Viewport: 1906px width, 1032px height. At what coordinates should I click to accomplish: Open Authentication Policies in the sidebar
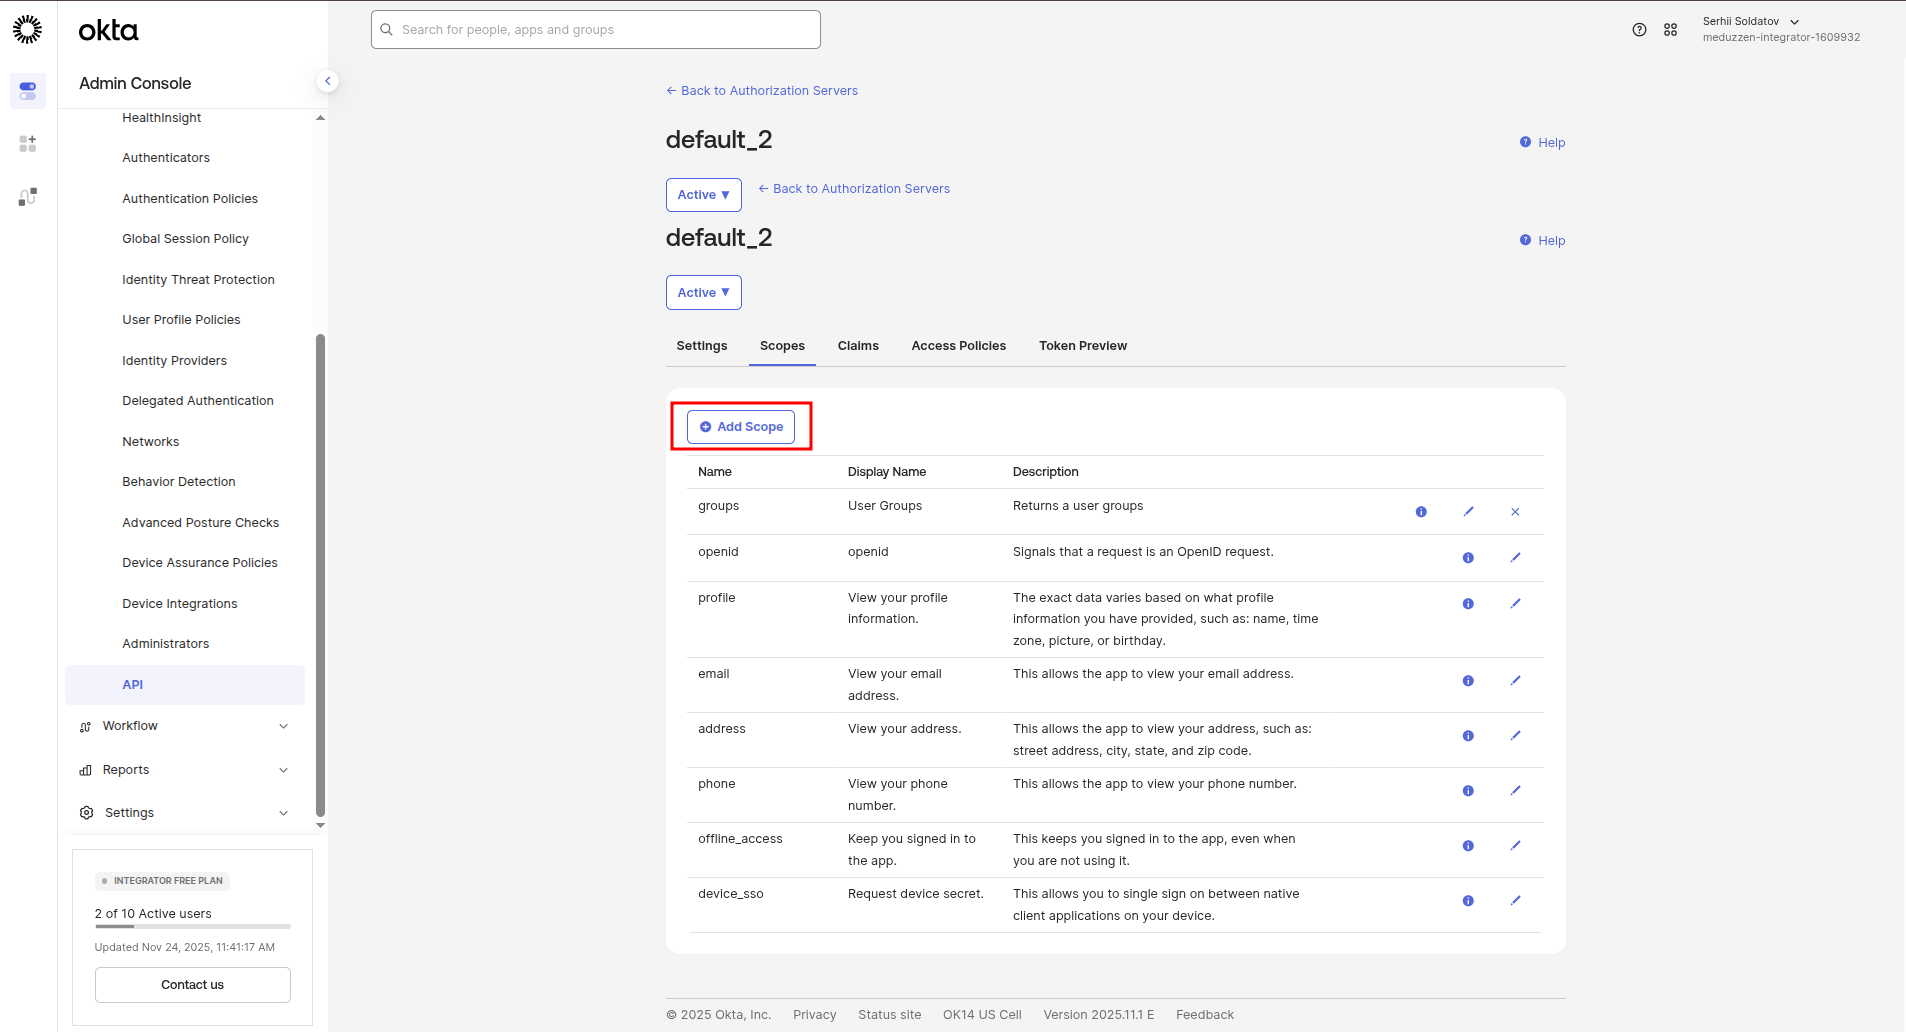(190, 199)
